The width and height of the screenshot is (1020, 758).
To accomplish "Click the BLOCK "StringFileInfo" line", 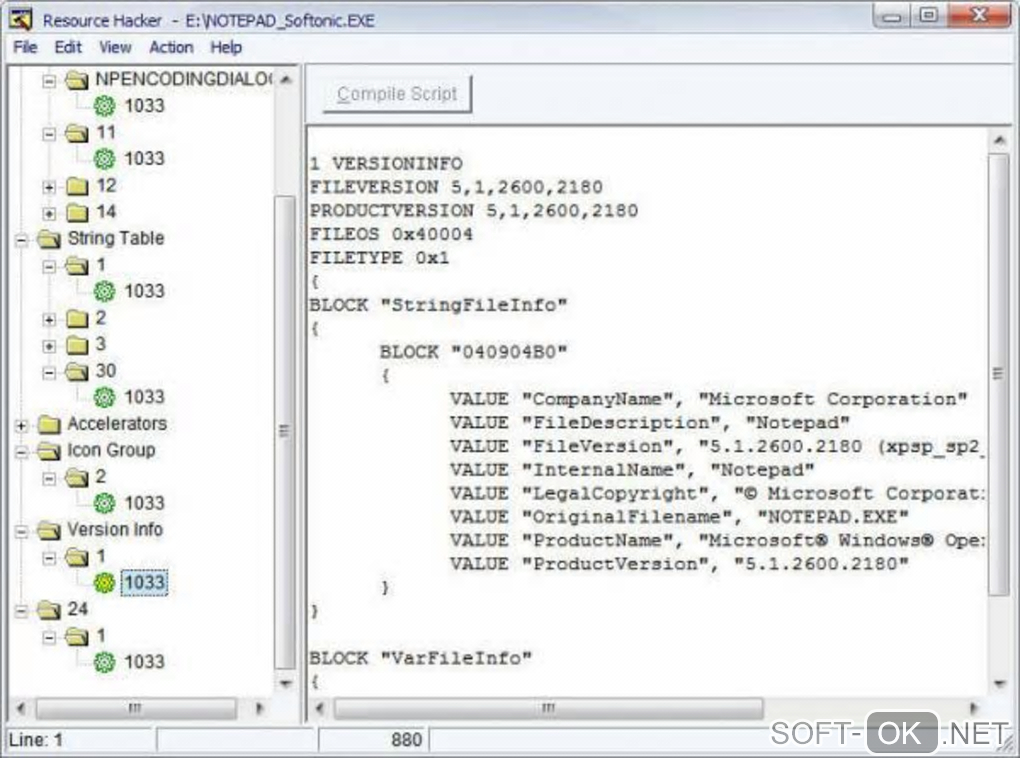I will 438,305.
